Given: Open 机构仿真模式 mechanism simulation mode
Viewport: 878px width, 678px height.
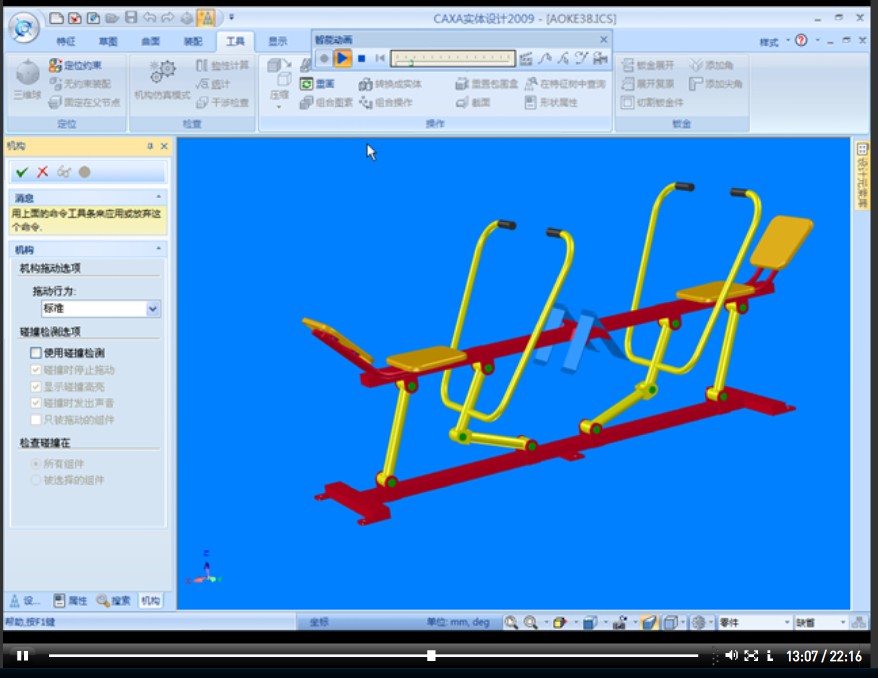Looking at the screenshot, I should tap(162, 80).
